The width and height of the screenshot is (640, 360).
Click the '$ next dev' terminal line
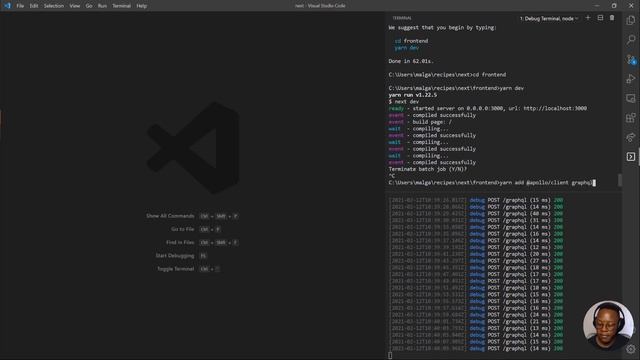click(404, 102)
